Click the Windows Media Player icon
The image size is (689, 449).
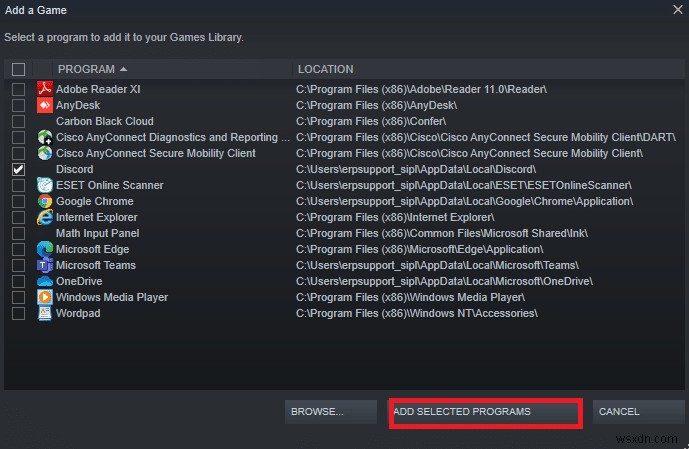click(x=45, y=297)
